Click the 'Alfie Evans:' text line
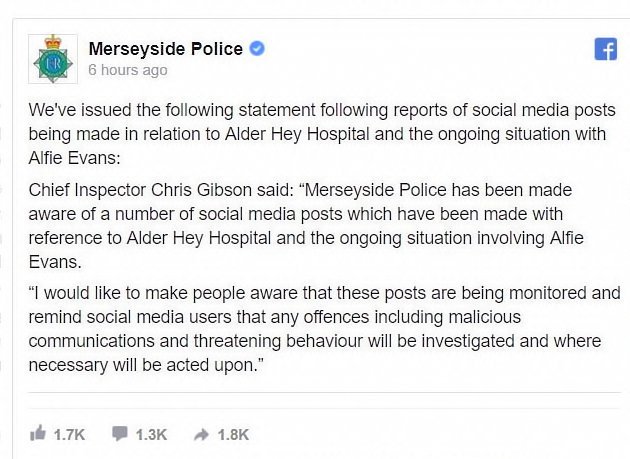630x459 pixels. [x=74, y=158]
